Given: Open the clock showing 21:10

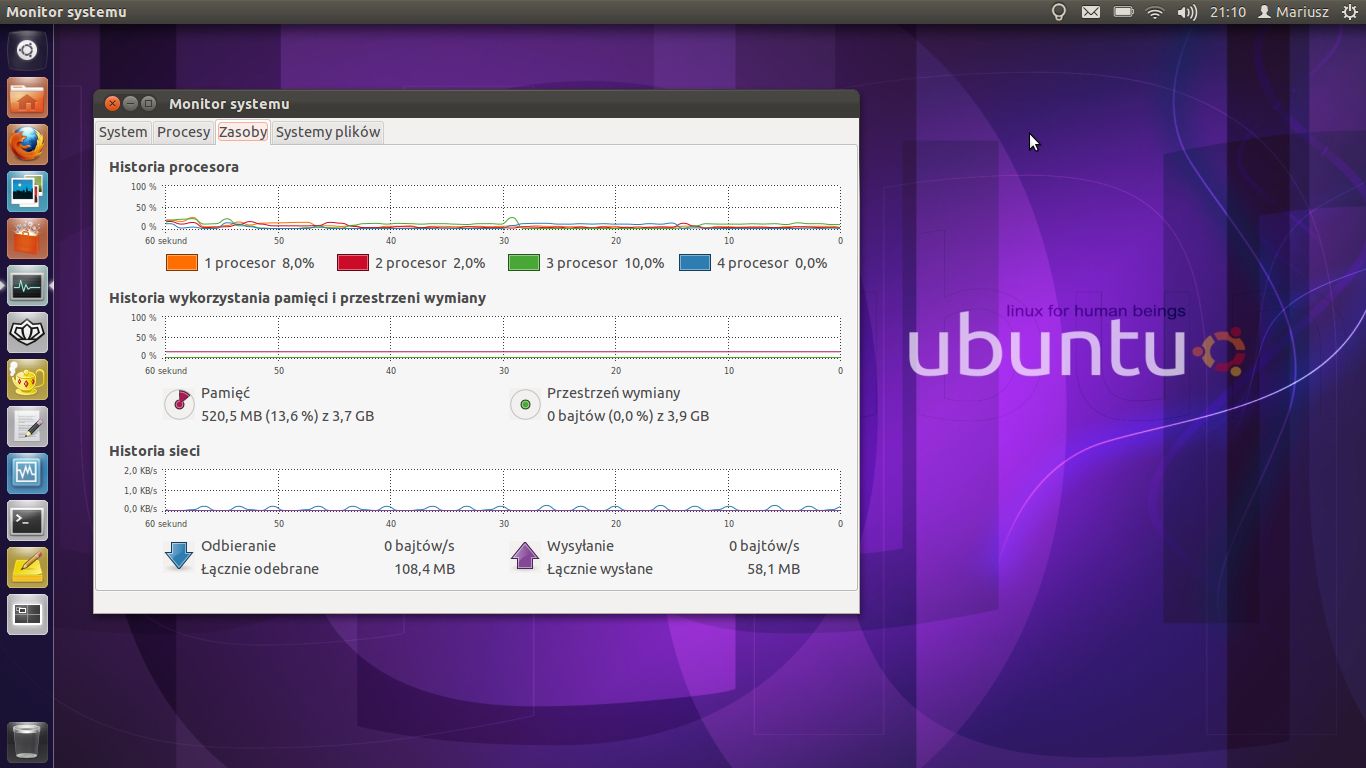Looking at the screenshot, I should (1227, 12).
